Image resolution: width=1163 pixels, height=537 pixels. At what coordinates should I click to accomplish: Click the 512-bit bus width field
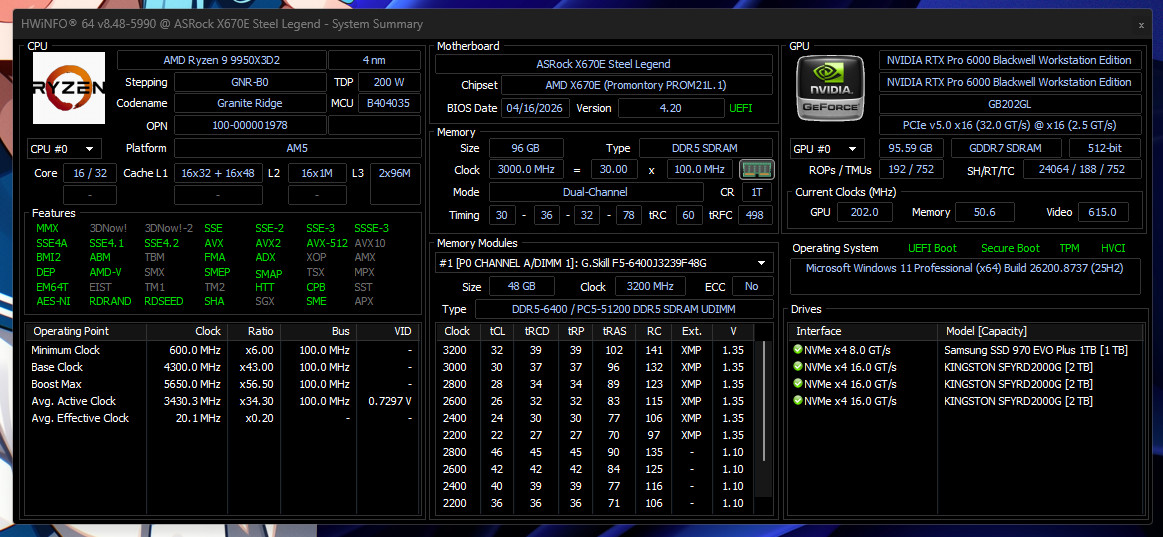[1104, 148]
